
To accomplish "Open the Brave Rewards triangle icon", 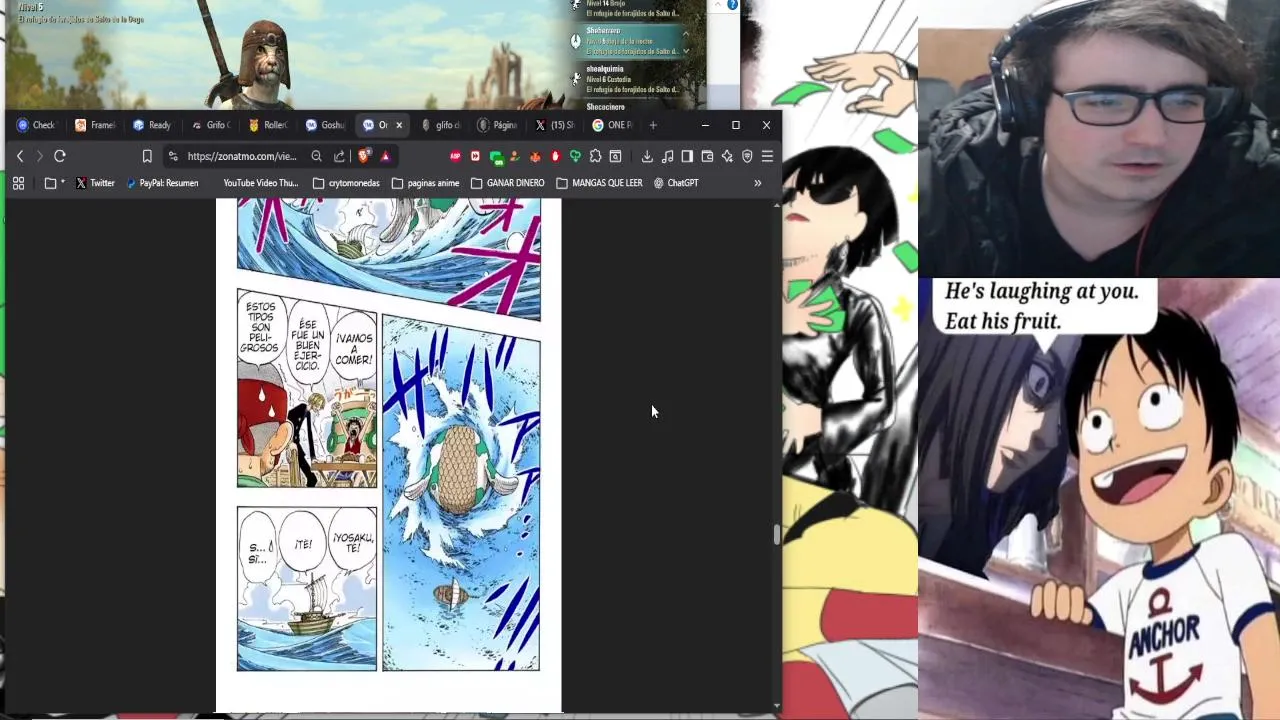I will 385,156.
